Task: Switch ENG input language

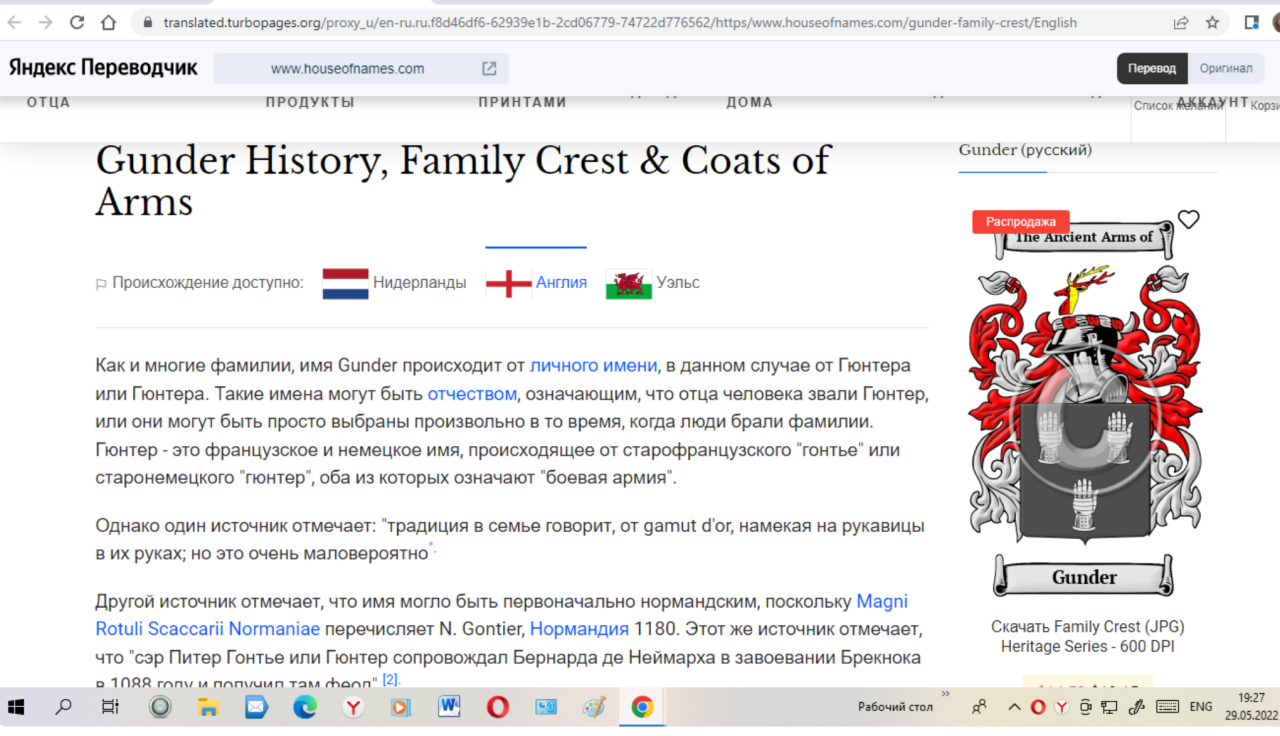Action: (x=1201, y=707)
